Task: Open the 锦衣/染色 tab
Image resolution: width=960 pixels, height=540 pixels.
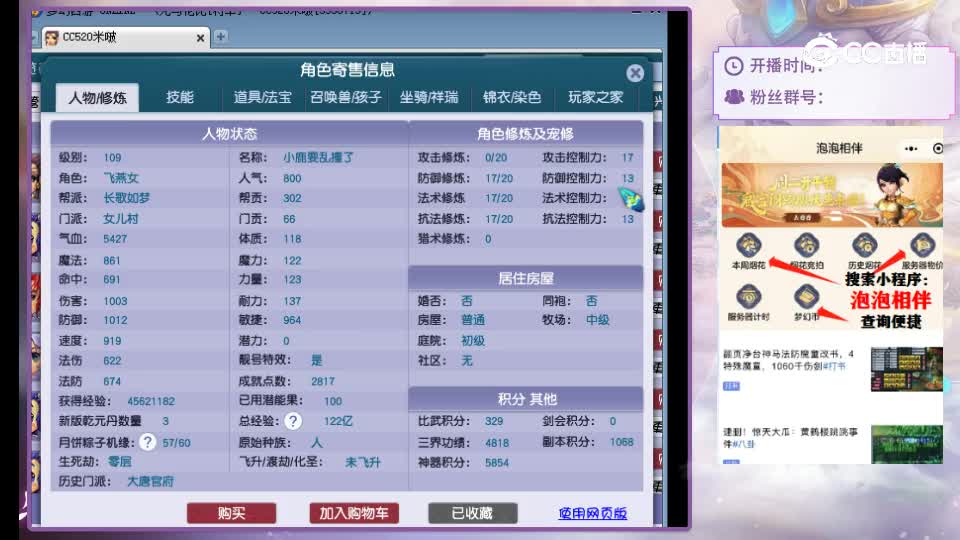Action: pyautogui.click(x=512, y=97)
